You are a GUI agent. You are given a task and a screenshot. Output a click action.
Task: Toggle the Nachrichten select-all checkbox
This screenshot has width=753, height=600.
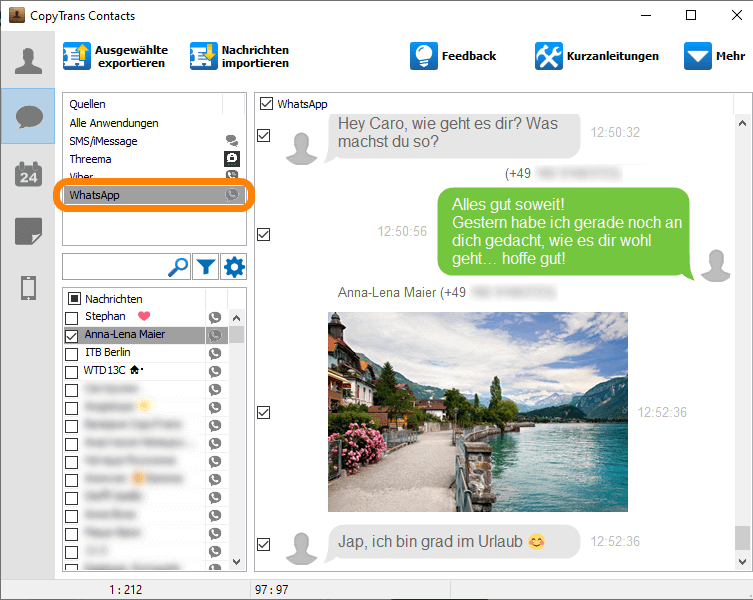(x=74, y=299)
